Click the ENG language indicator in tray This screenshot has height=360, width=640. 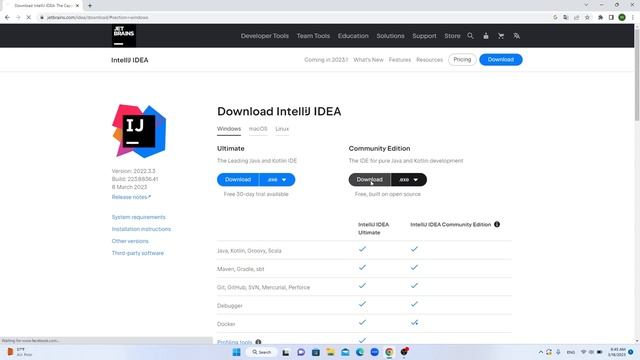tap(571, 352)
